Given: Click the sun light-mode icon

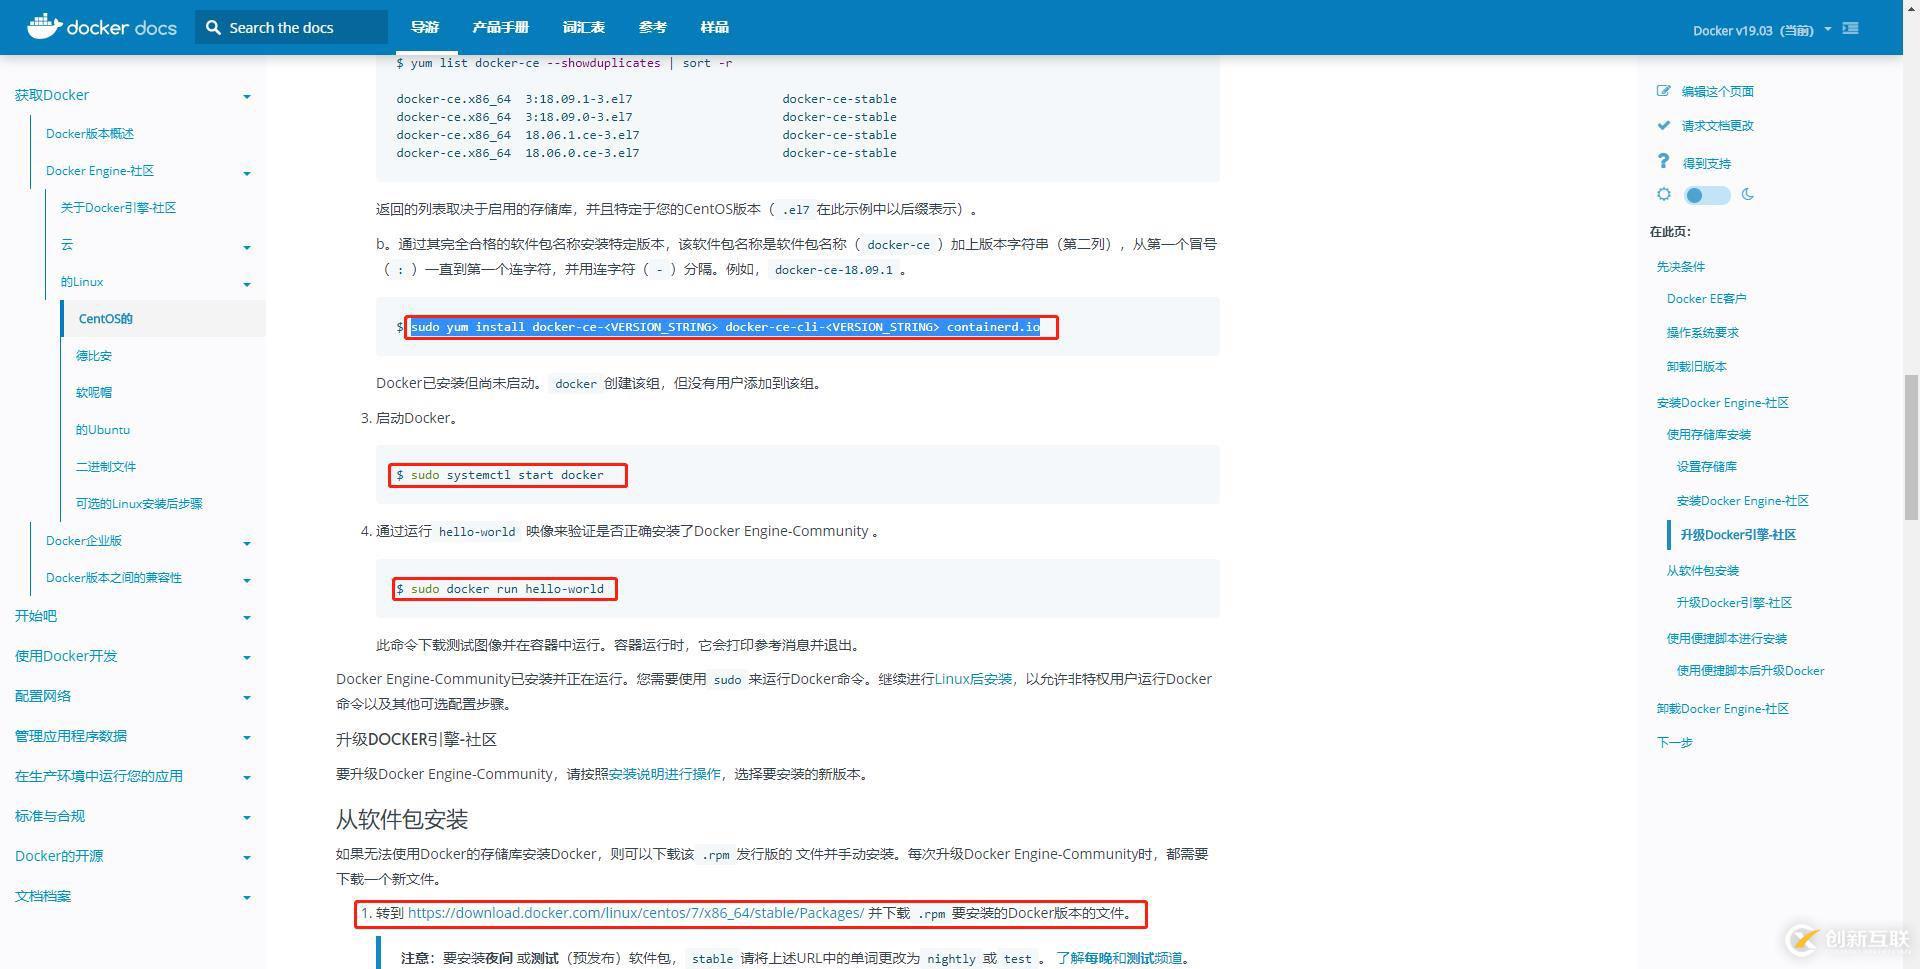Looking at the screenshot, I should (x=1664, y=195).
